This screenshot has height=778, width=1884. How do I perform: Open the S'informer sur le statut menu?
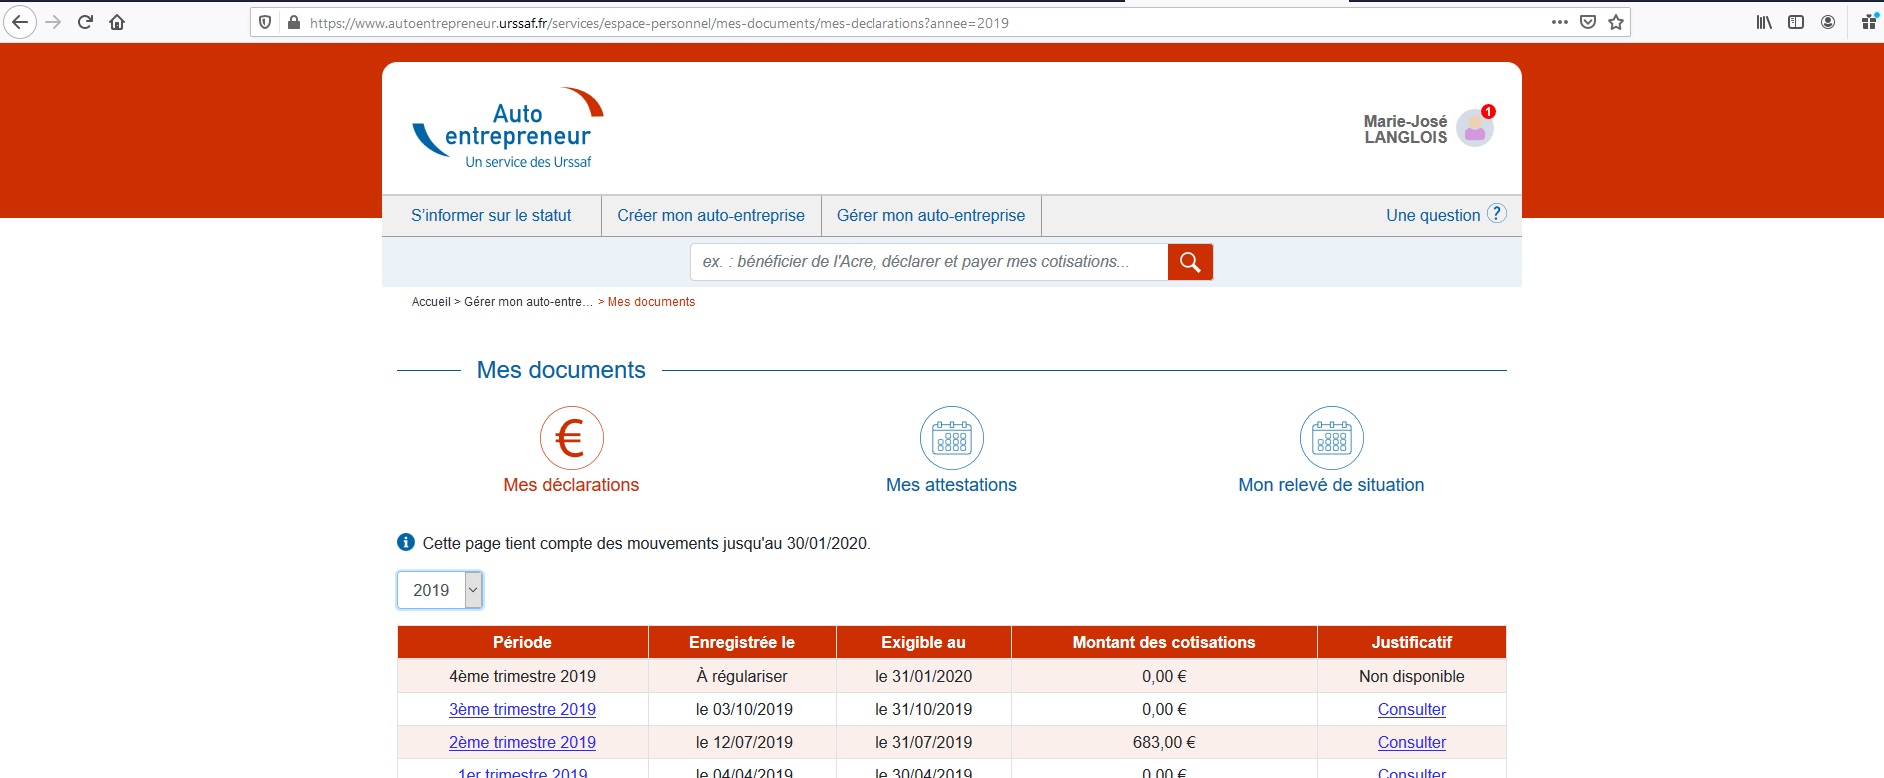(x=491, y=215)
